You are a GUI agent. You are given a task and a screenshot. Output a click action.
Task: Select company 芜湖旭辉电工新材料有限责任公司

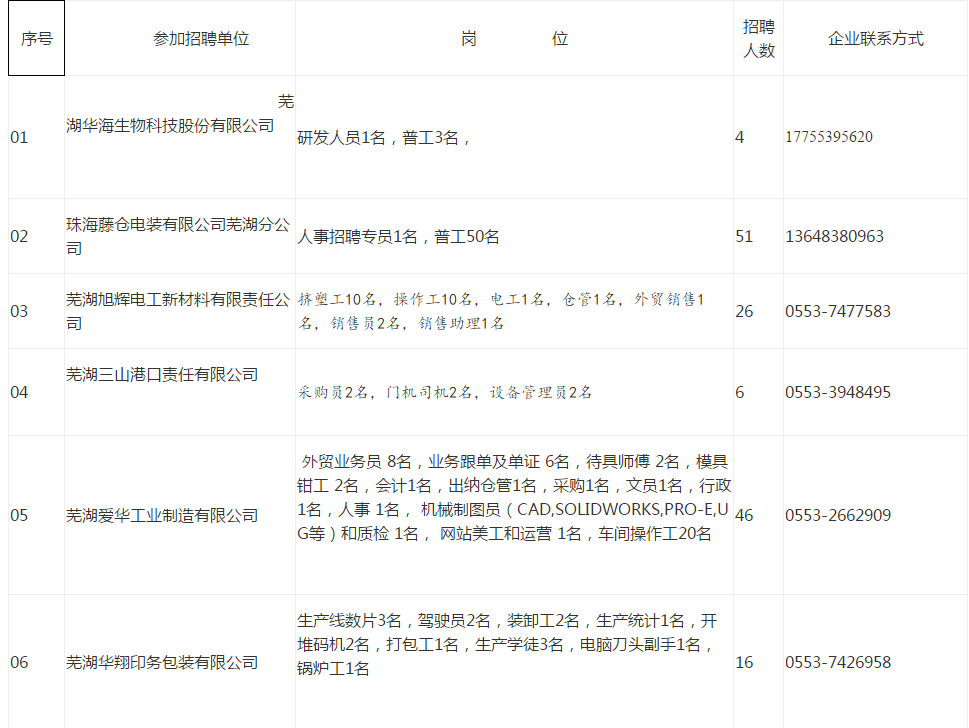coord(178,311)
